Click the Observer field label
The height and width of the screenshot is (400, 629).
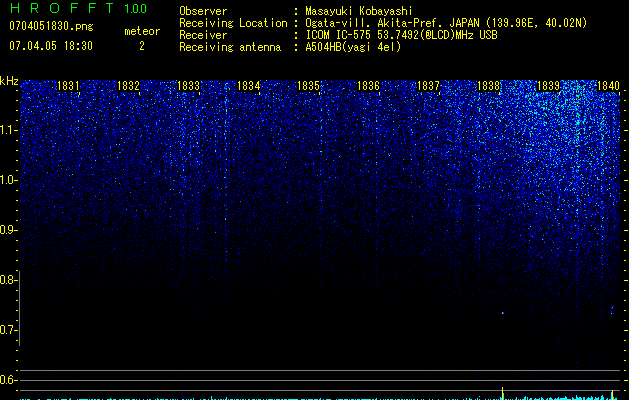[203, 11]
